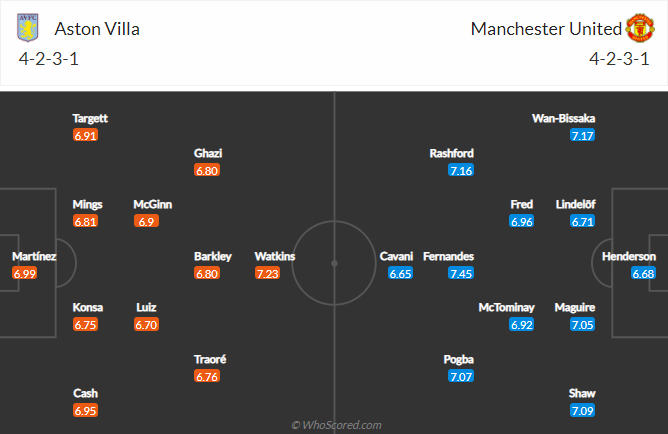Click the Manchester United club crest
The height and width of the screenshot is (434, 668).
637,27
